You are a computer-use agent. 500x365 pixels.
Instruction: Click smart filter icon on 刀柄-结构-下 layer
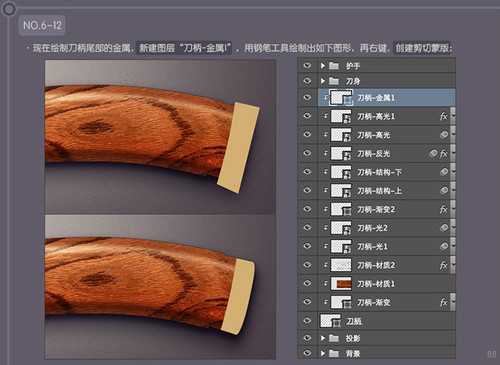coord(444,172)
